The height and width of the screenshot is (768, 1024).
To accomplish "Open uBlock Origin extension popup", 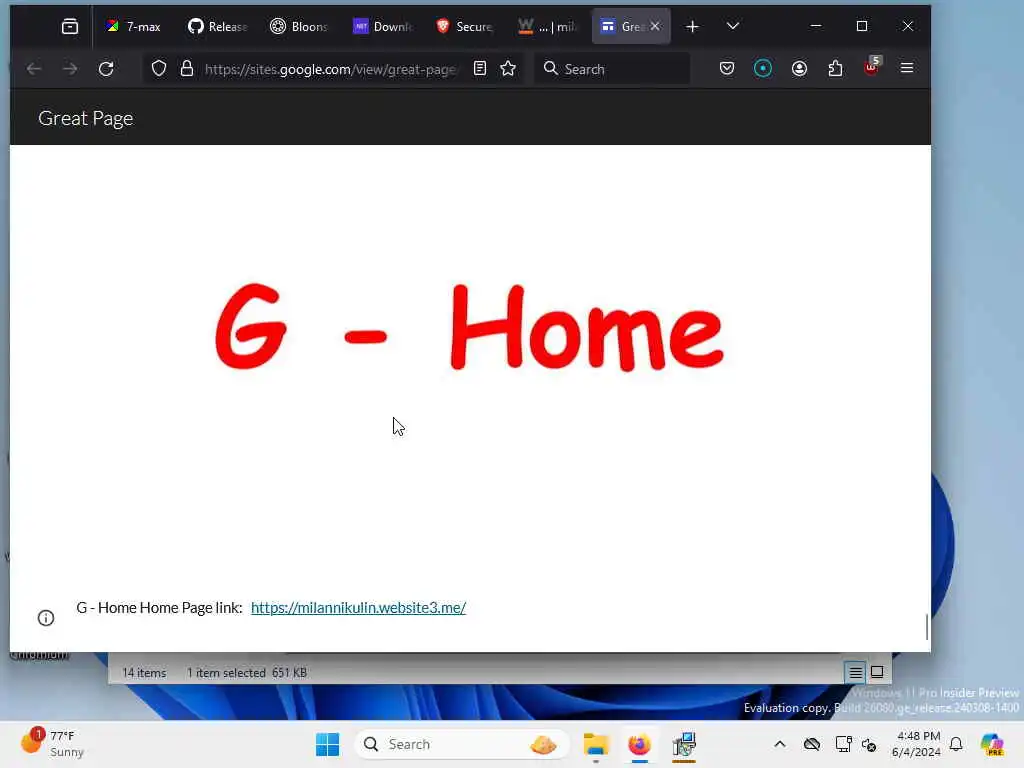I will [x=872, y=67].
